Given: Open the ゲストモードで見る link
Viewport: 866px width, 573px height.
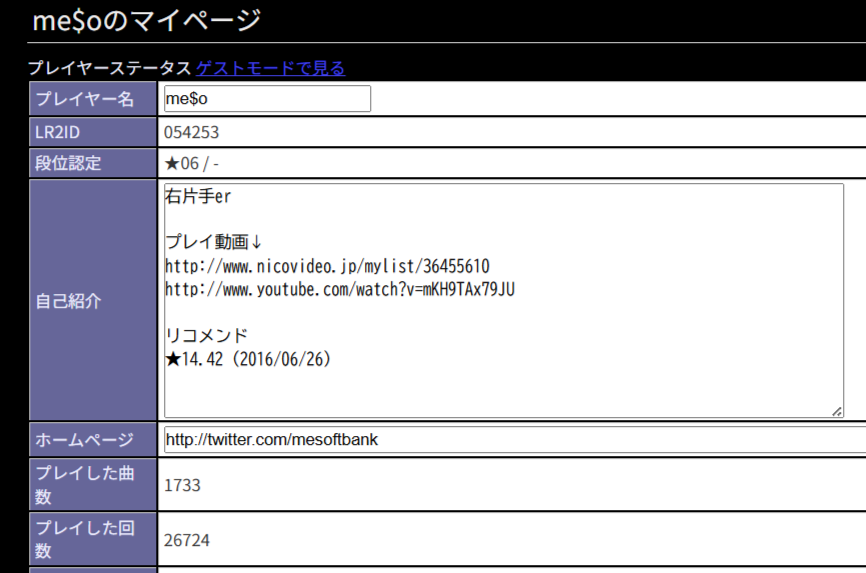Looking at the screenshot, I should coord(271,68).
